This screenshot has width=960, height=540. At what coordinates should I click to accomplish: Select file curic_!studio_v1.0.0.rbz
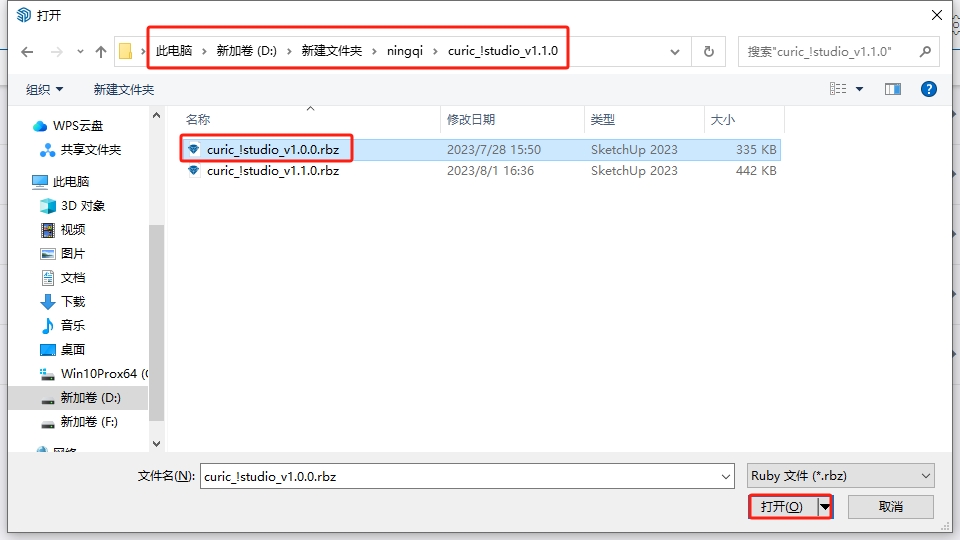[x=273, y=149]
